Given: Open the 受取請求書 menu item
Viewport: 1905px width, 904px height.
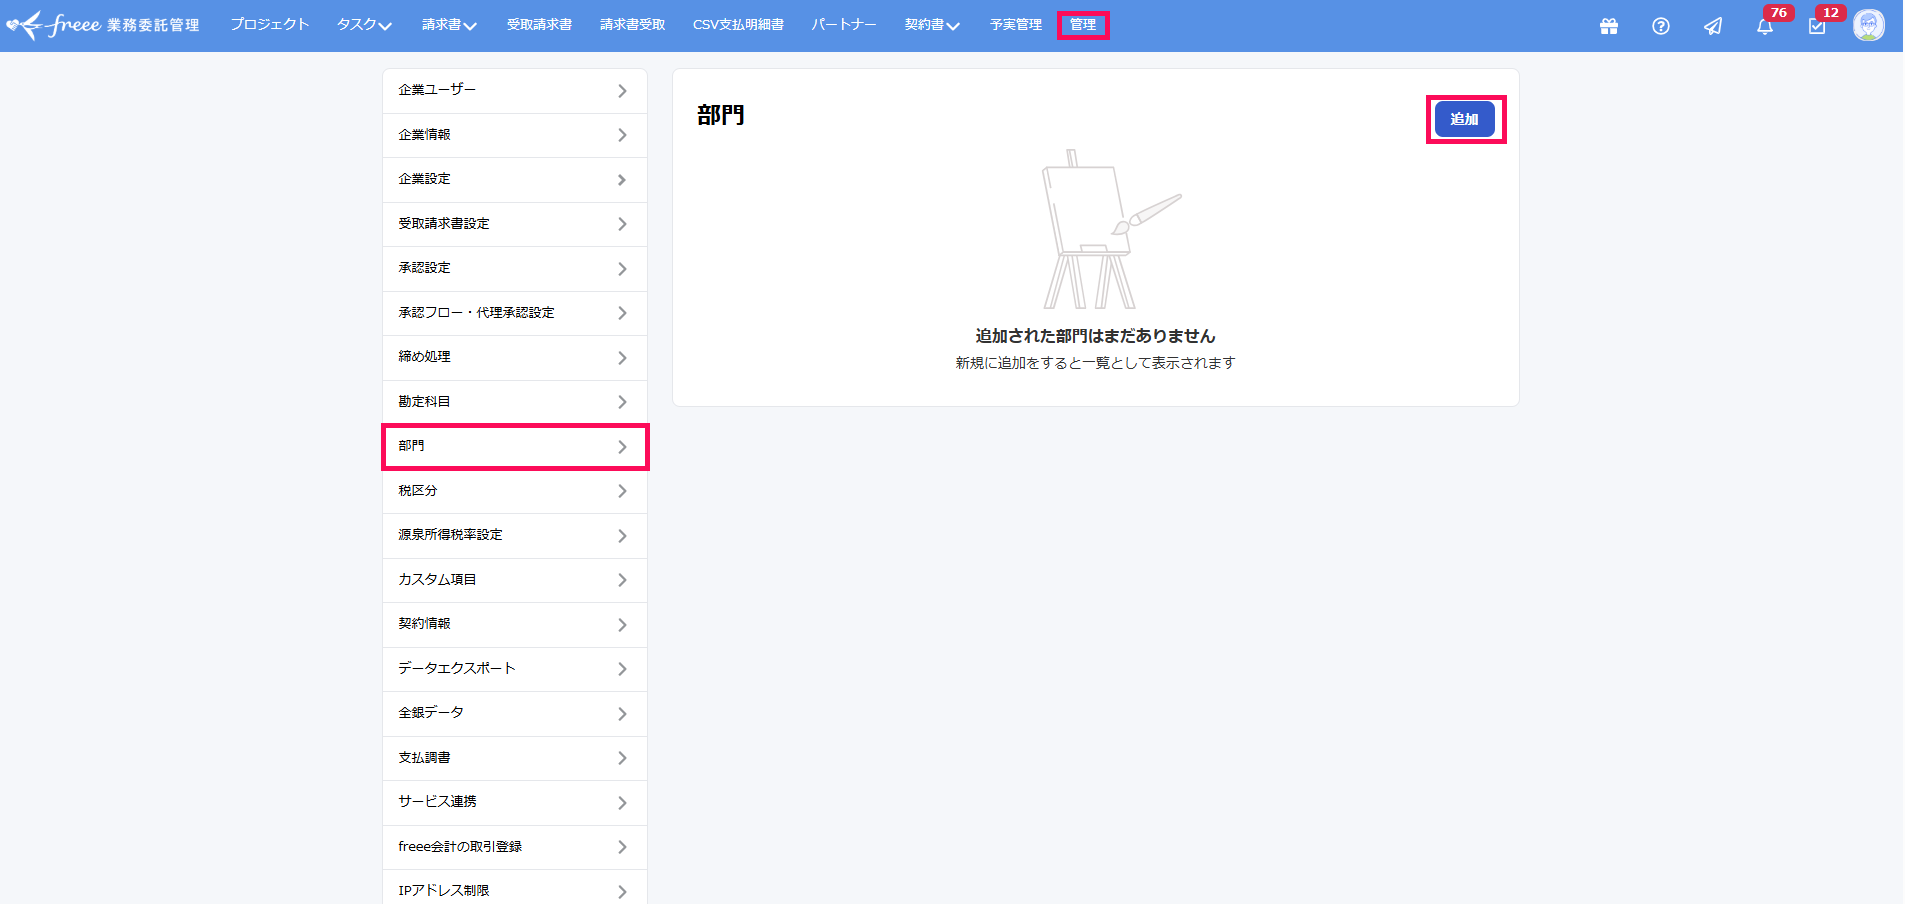Looking at the screenshot, I should pyautogui.click(x=539, y=25).
